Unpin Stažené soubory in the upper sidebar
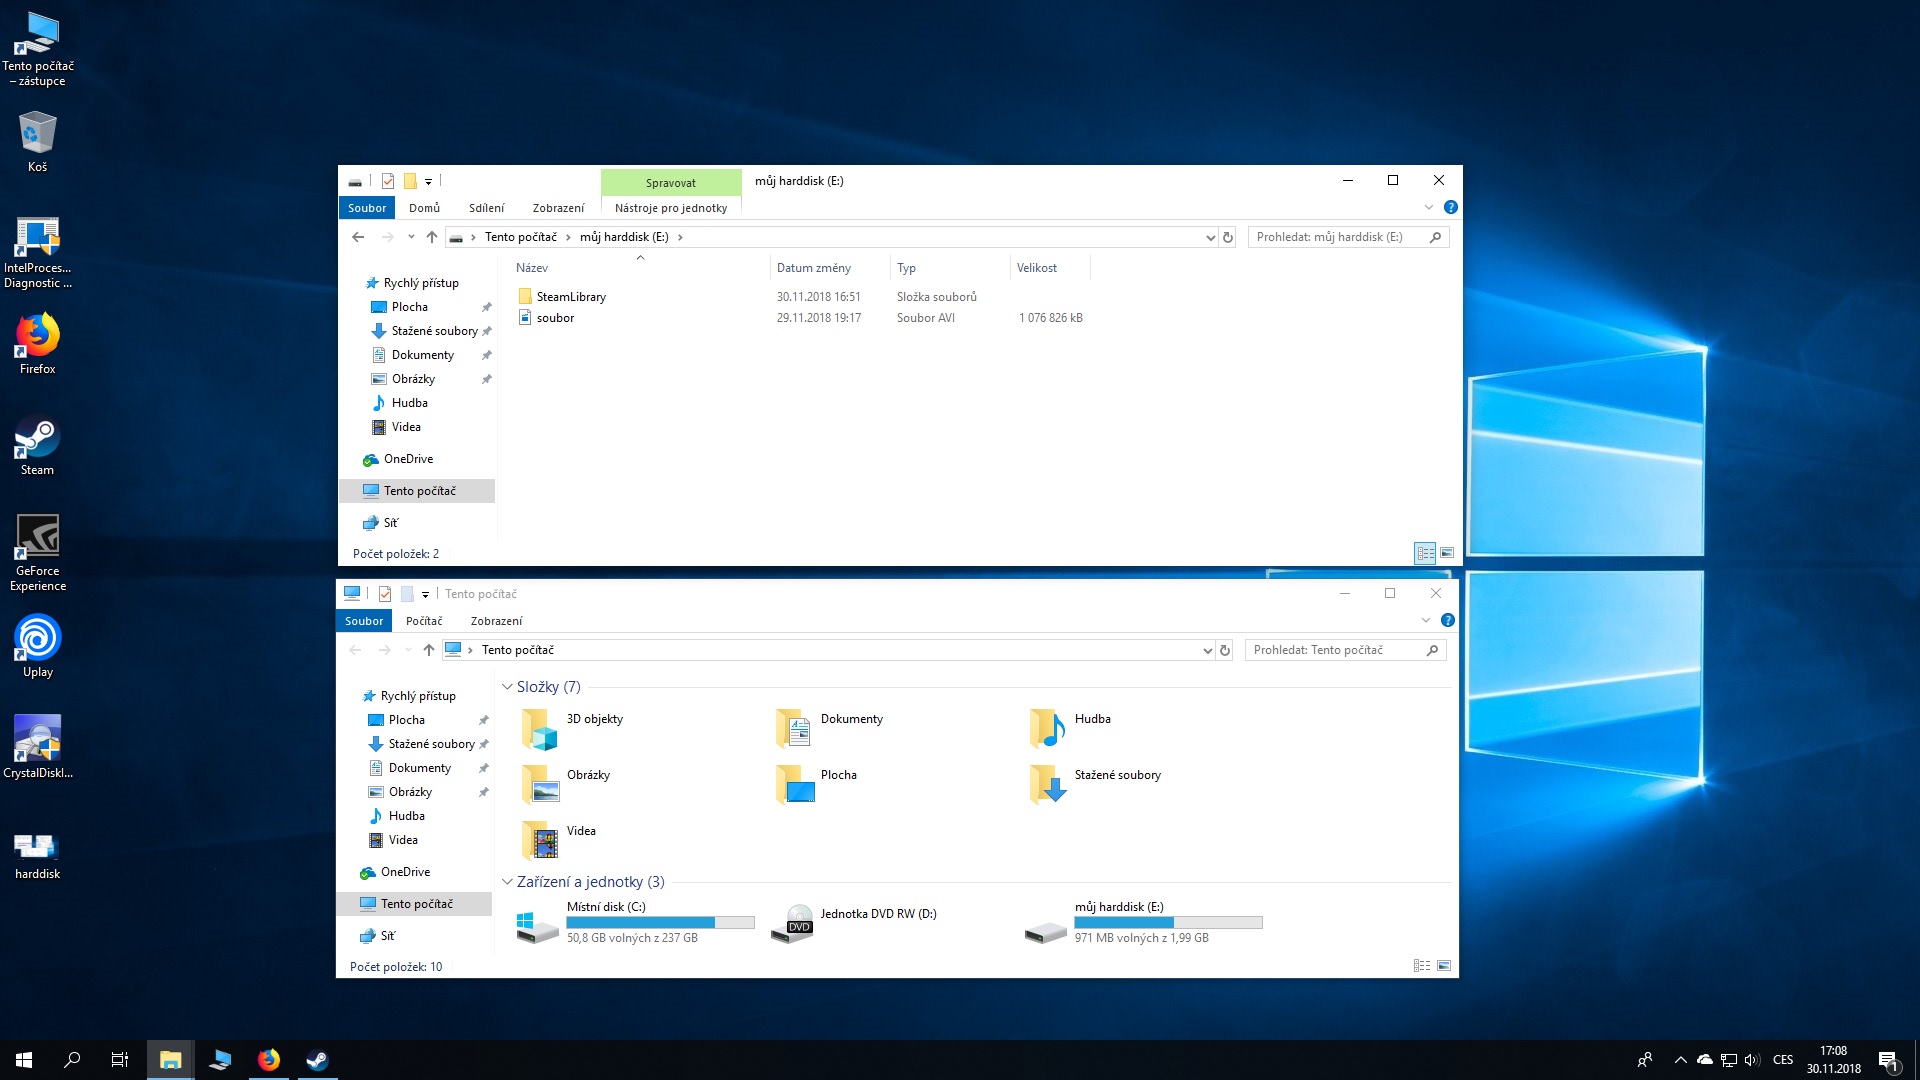1920x1080 pixels. [x=487, y=331]
